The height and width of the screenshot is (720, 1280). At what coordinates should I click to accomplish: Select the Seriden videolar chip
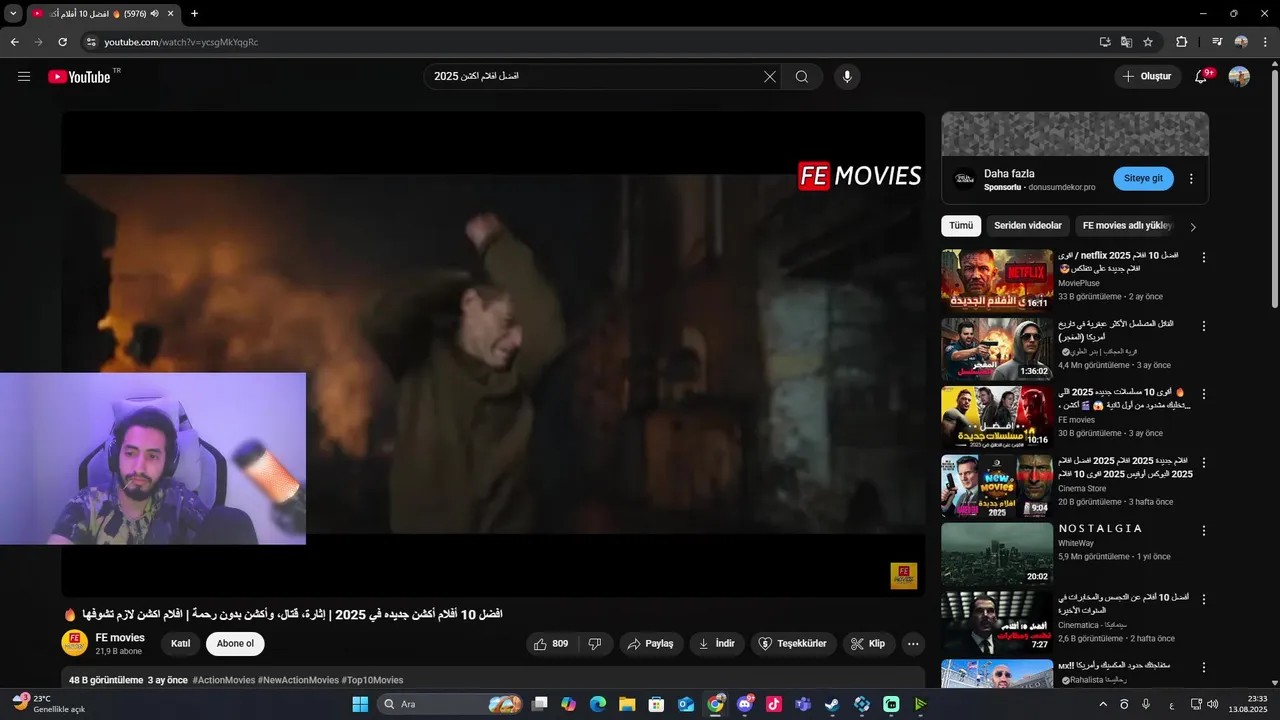(x=1028, y=226)
